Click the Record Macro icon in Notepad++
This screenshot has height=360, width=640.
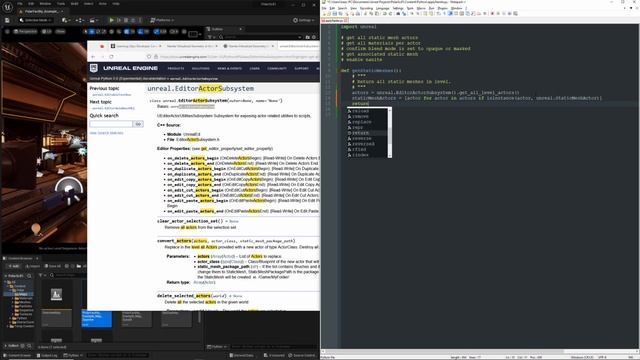point(492,13)
